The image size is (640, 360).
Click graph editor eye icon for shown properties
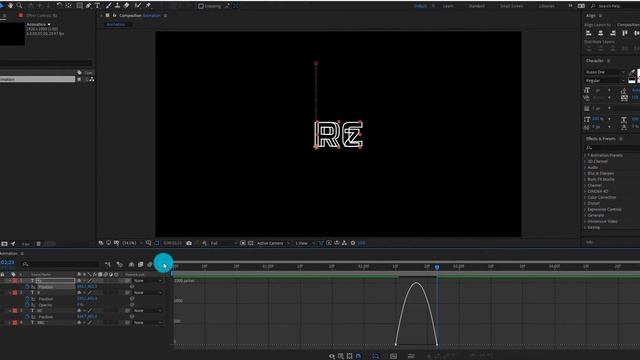click(x=332, y=356)
